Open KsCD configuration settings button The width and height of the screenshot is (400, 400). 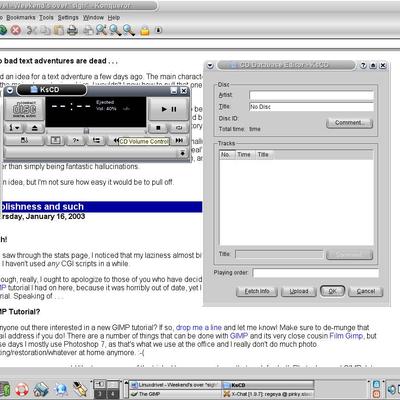(x=97, y=140)
